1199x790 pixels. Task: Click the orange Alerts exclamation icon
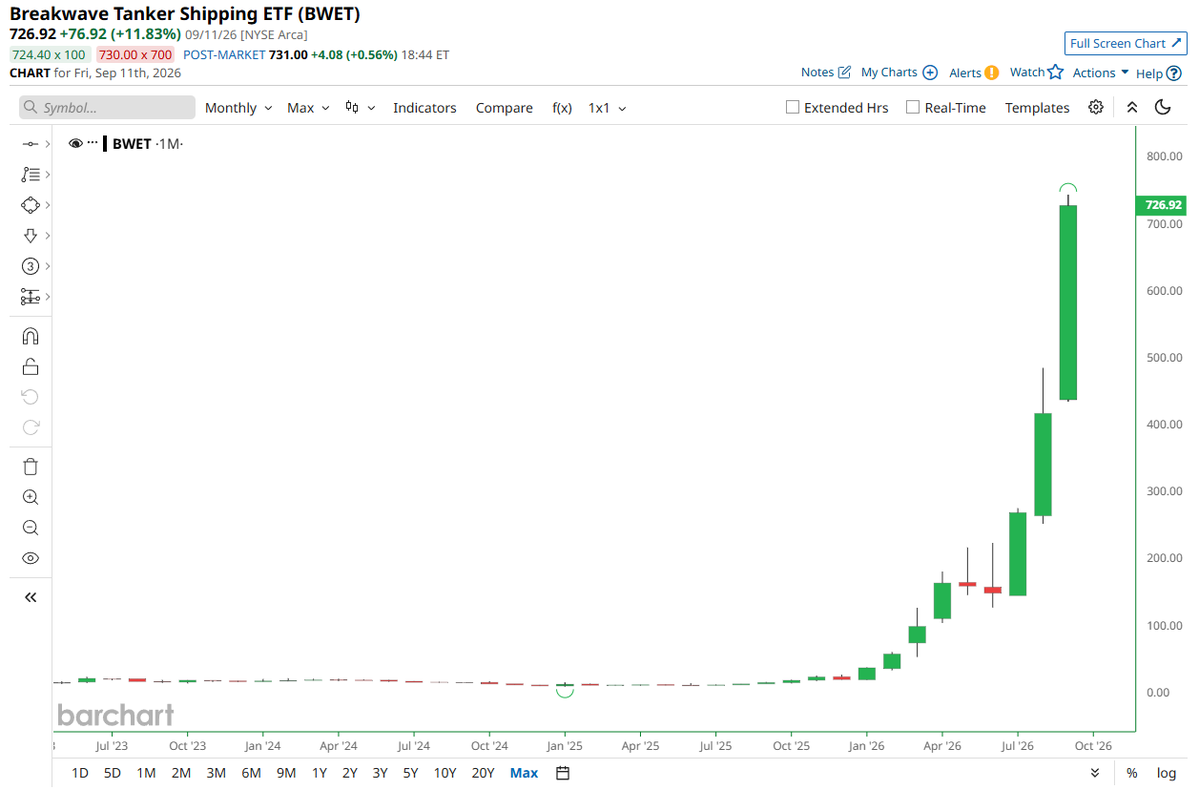click(x=991, y=73)
